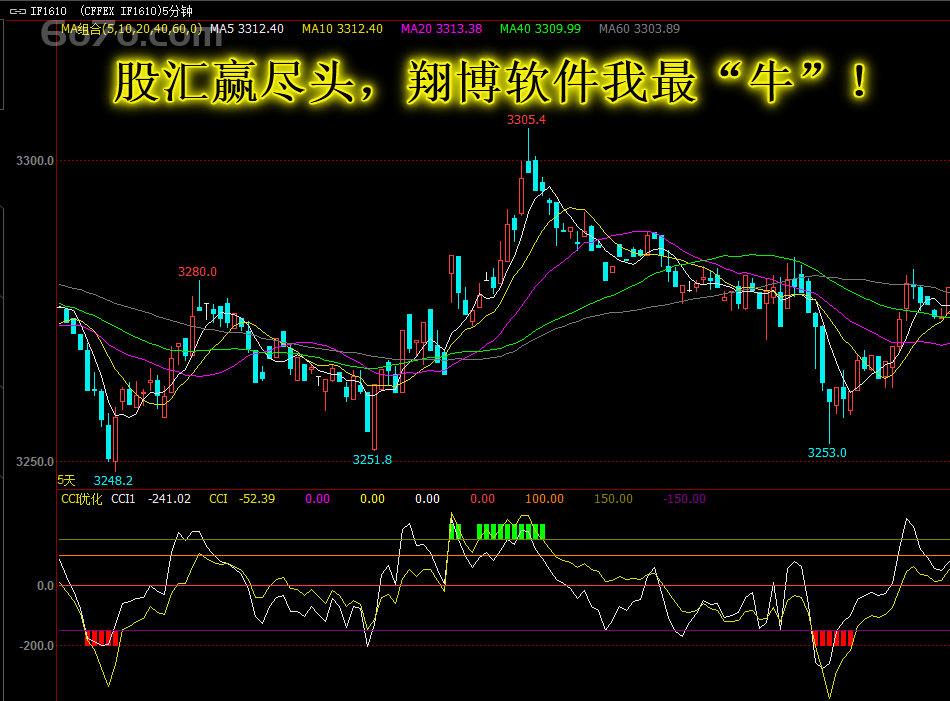
Task: Click the green overbought signal bars
Action: click(x=497, y=532)
